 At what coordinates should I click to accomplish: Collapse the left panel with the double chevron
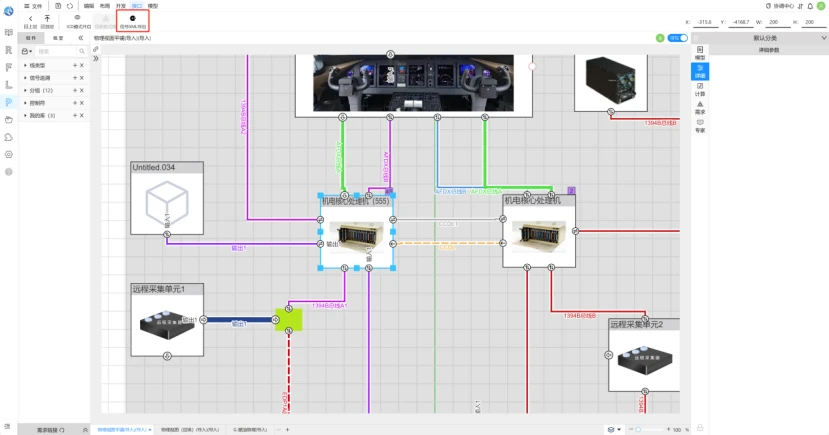tap(81, 38)
